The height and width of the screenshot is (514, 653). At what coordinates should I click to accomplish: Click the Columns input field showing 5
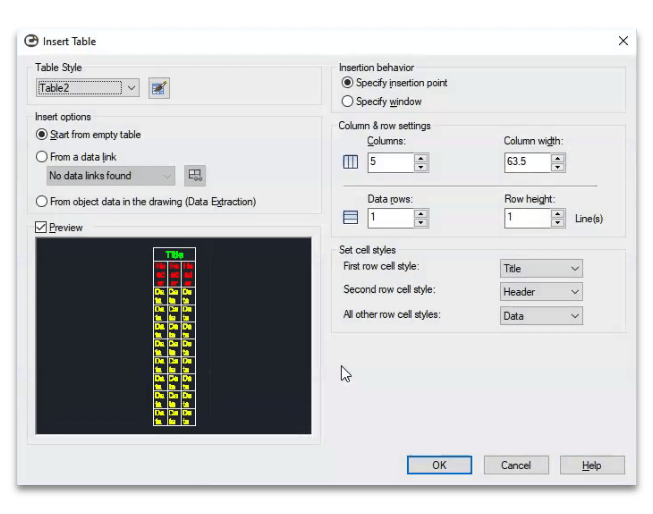click(x=391, y=162)
